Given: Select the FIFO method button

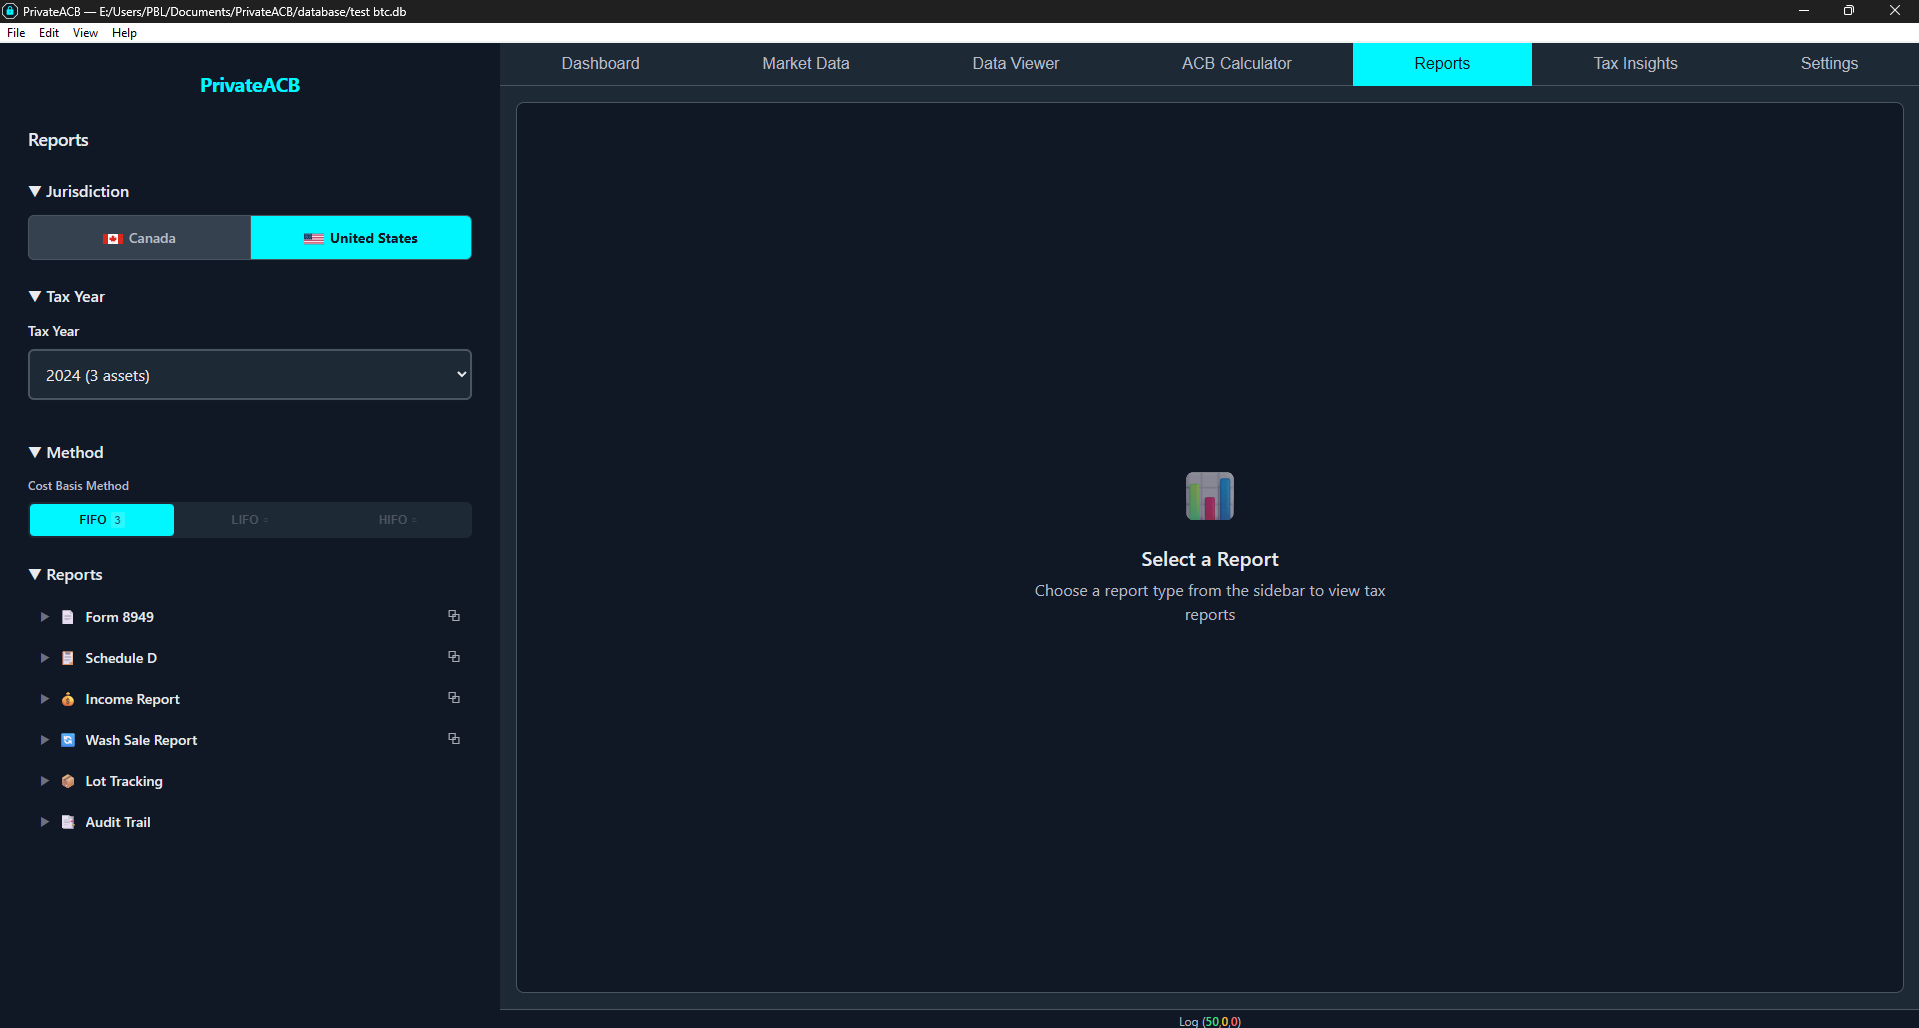Looking at the screenshot, I should (101, 519).
